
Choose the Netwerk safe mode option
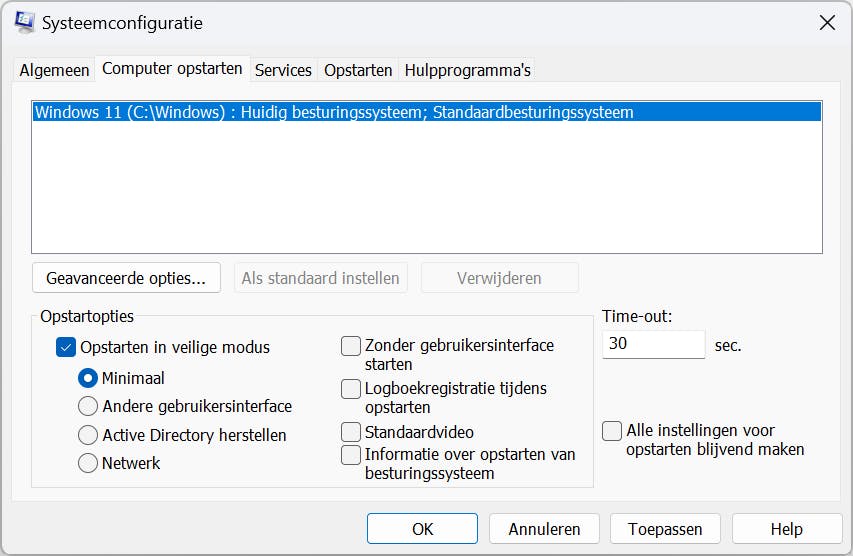coord(88,463)
